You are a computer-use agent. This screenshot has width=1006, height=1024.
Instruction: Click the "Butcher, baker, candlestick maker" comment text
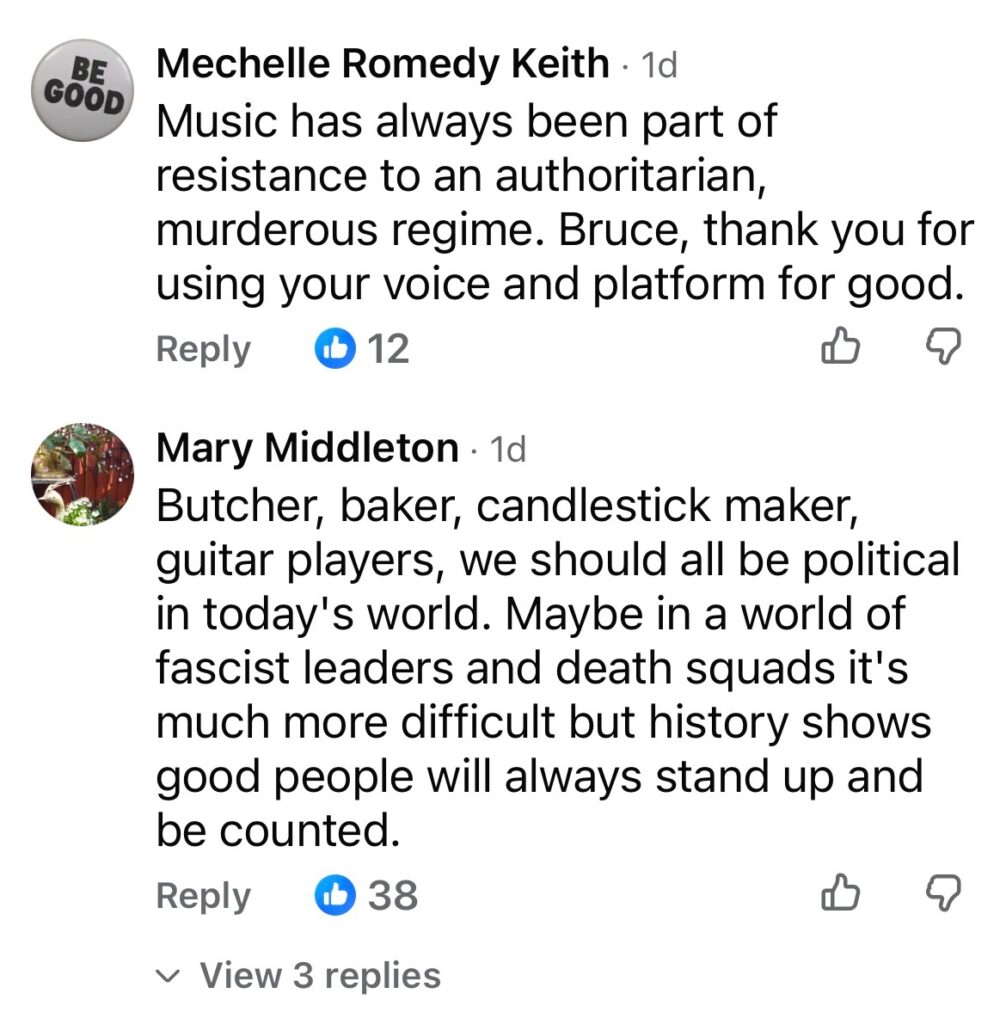557,670
